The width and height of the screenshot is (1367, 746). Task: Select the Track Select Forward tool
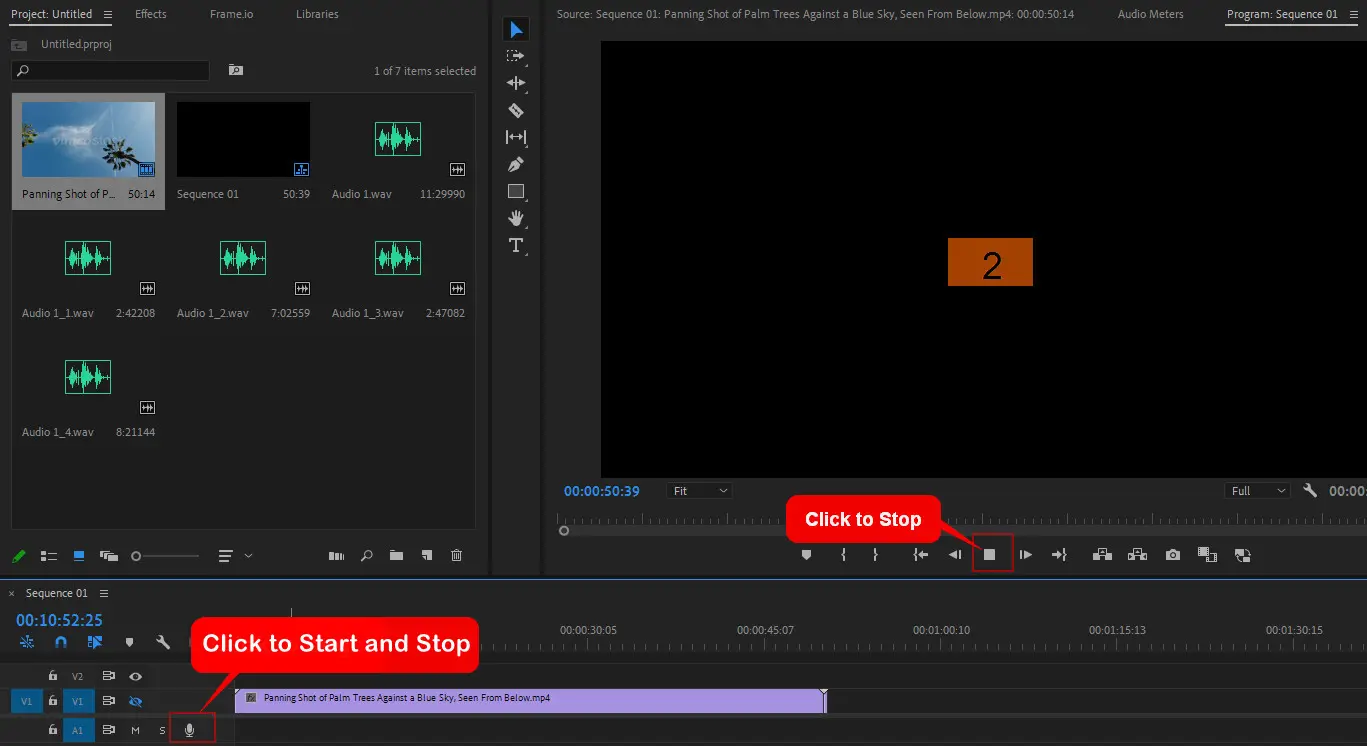pos(516,57)
